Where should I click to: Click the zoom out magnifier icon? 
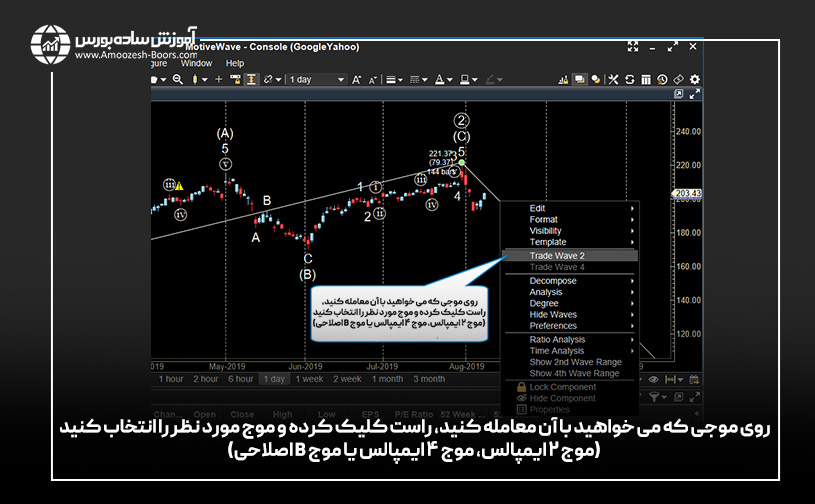pos(178,79)
